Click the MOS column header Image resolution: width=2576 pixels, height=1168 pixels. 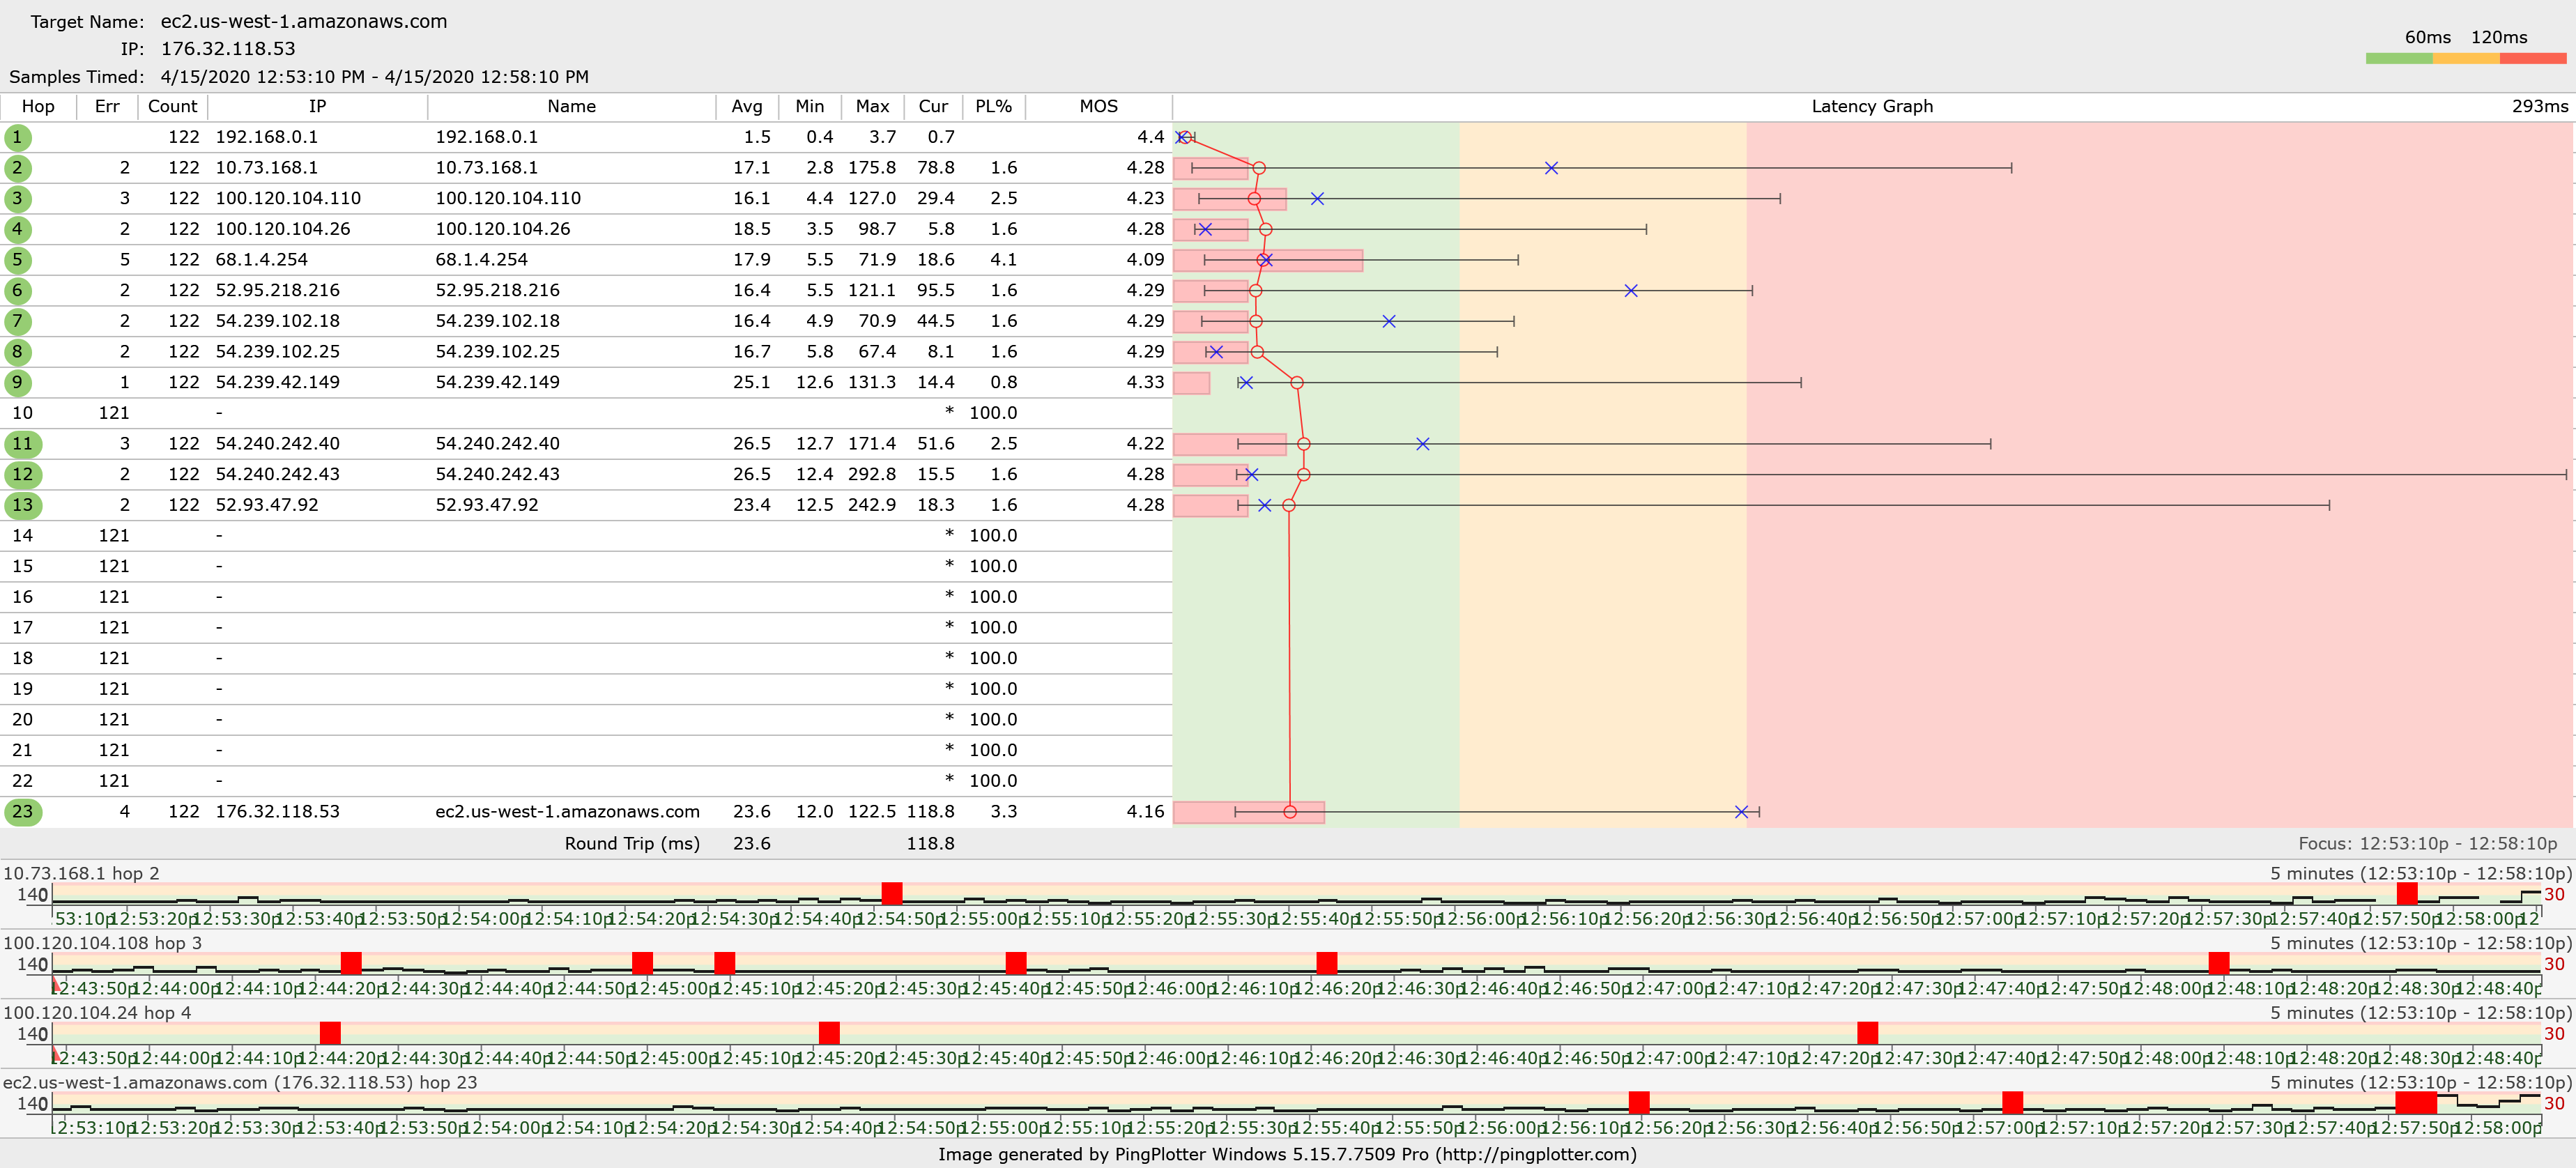point(1098,106)
